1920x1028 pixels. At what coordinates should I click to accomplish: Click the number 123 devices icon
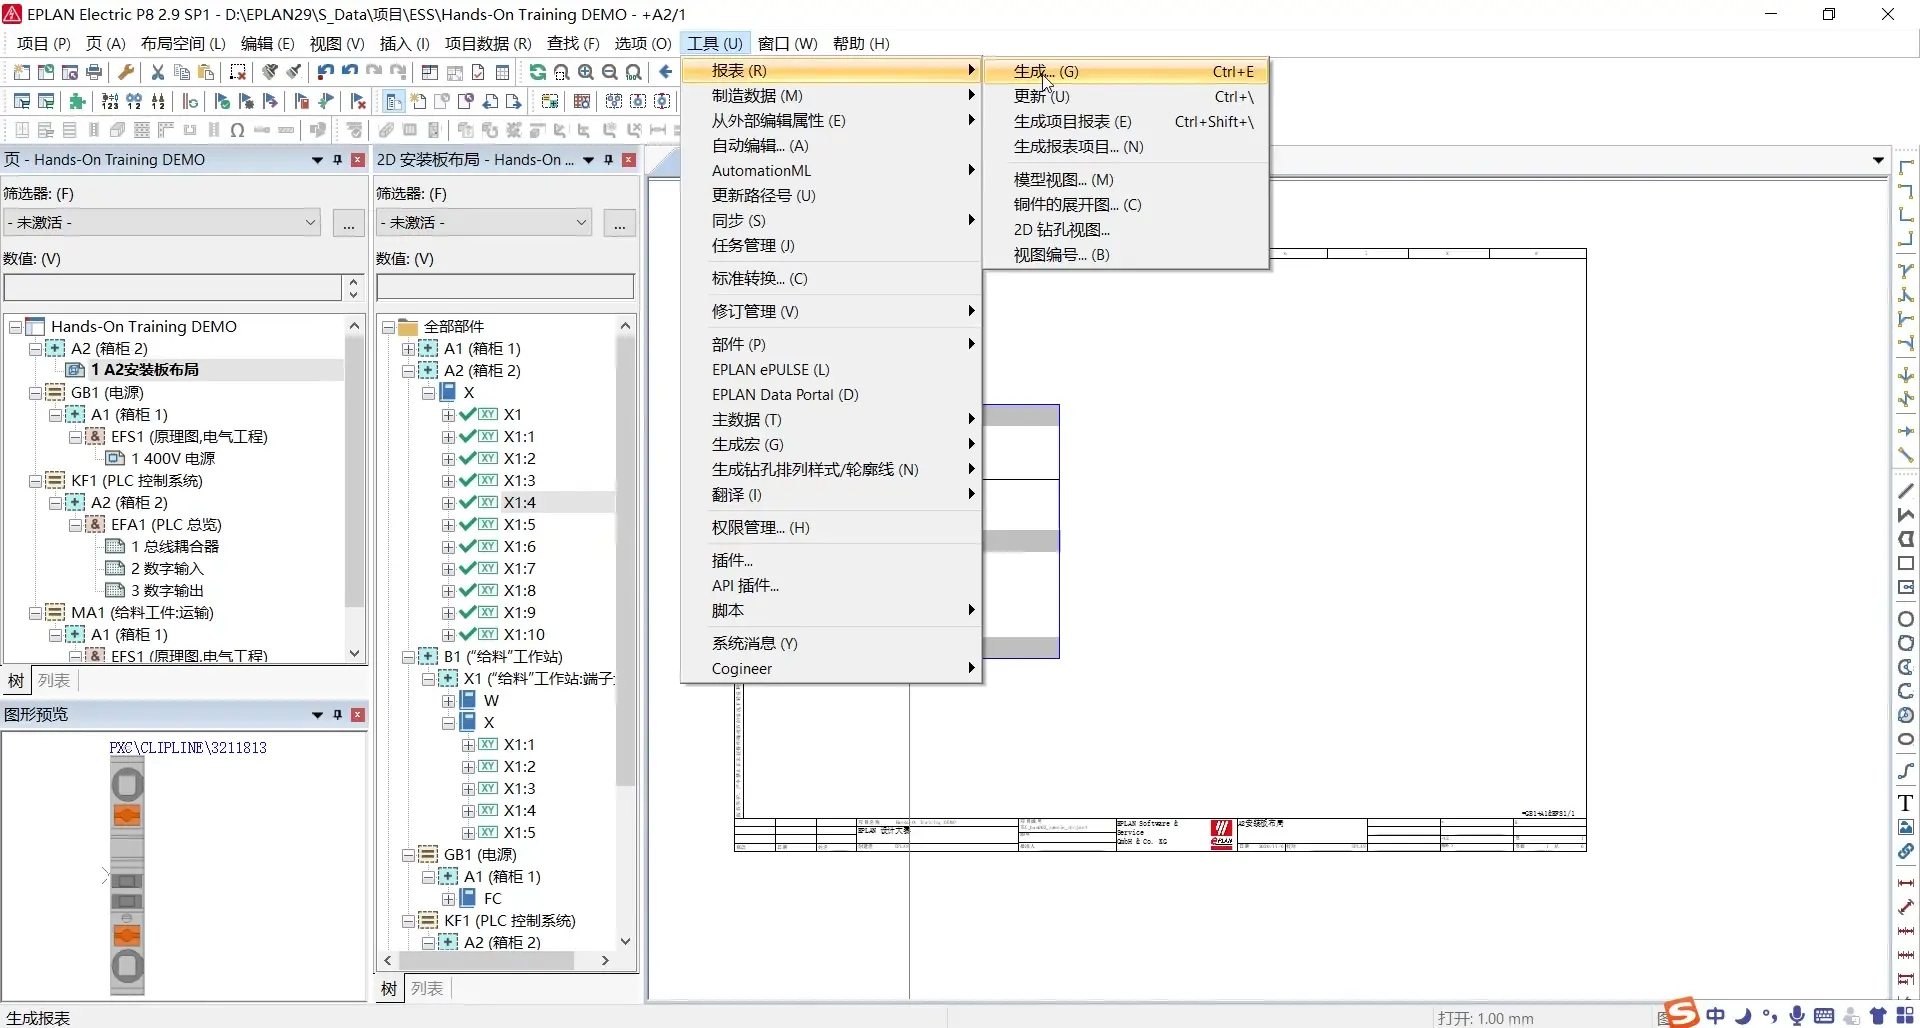110,101
